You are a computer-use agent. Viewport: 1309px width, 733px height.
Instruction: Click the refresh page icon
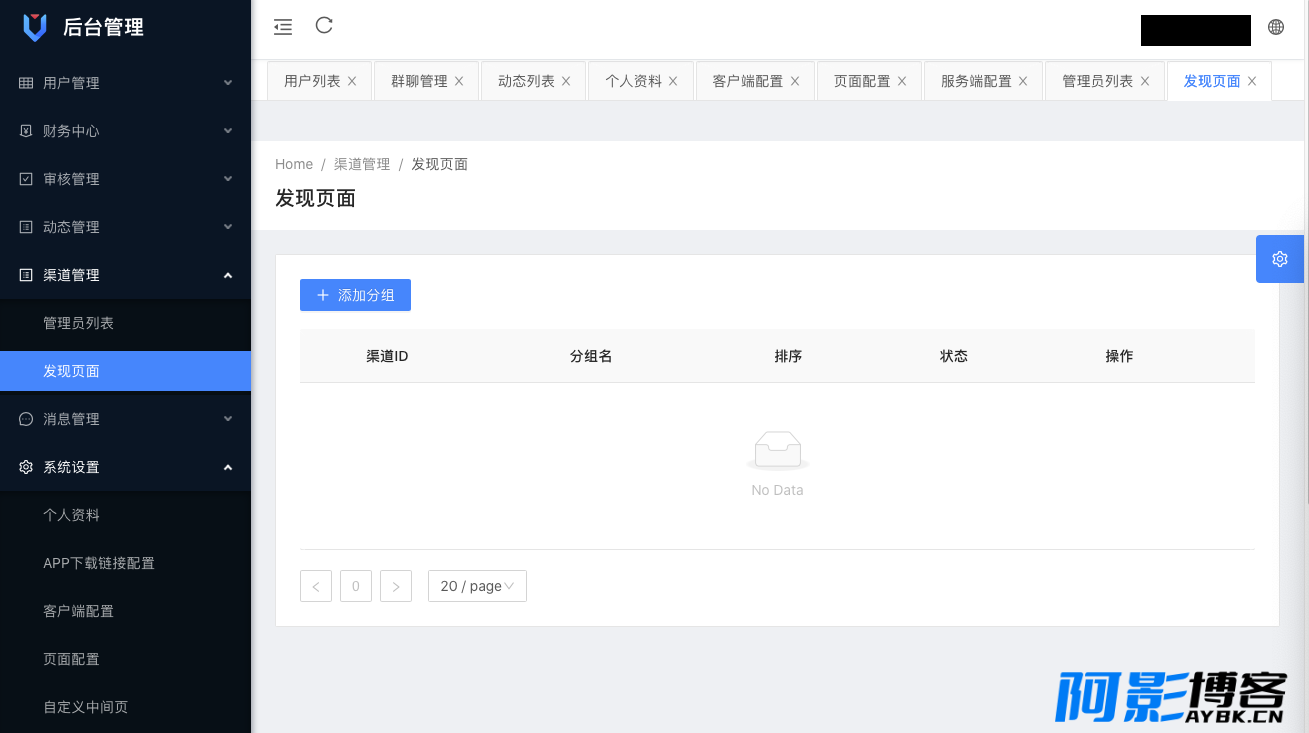324,26
